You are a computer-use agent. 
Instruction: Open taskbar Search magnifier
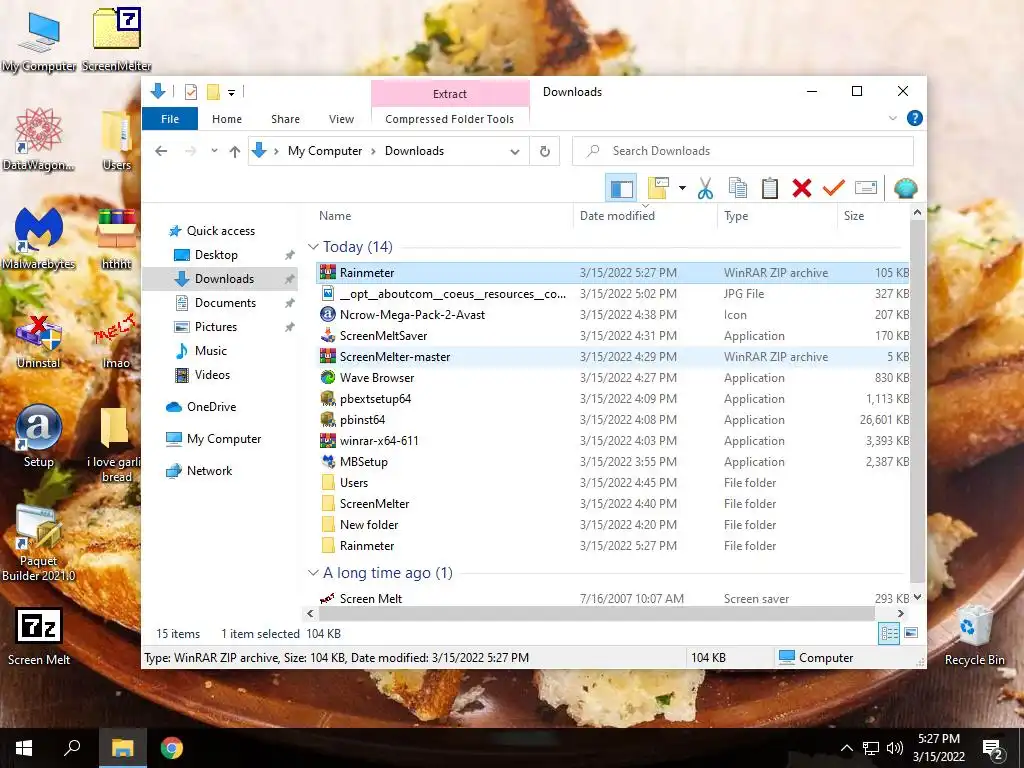tap(72, 748)
